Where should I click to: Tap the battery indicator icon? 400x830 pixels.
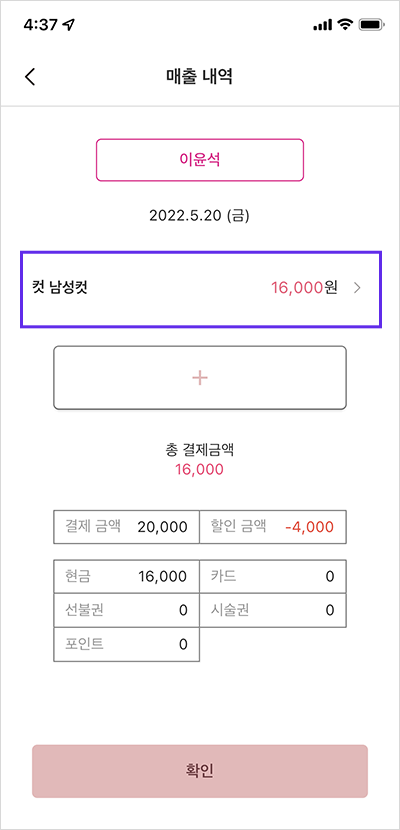pos(371,24)
